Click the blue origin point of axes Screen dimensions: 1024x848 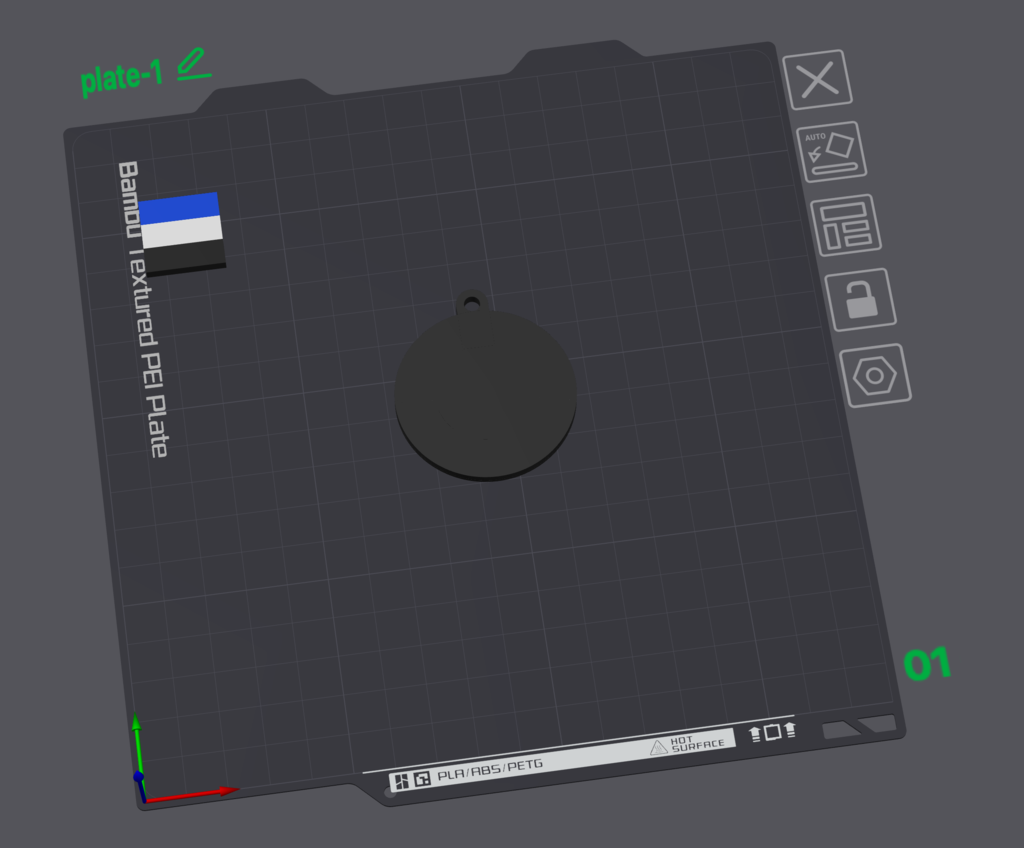click(x=139, y=777)
